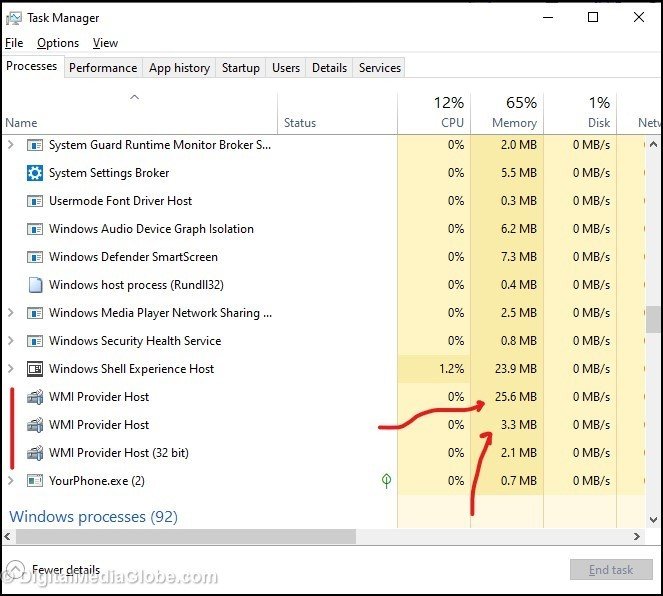Viewport: 663px width, 596px height.
Task: Open the Options menu
Action: pyautogui.click(x=58, y=43)
